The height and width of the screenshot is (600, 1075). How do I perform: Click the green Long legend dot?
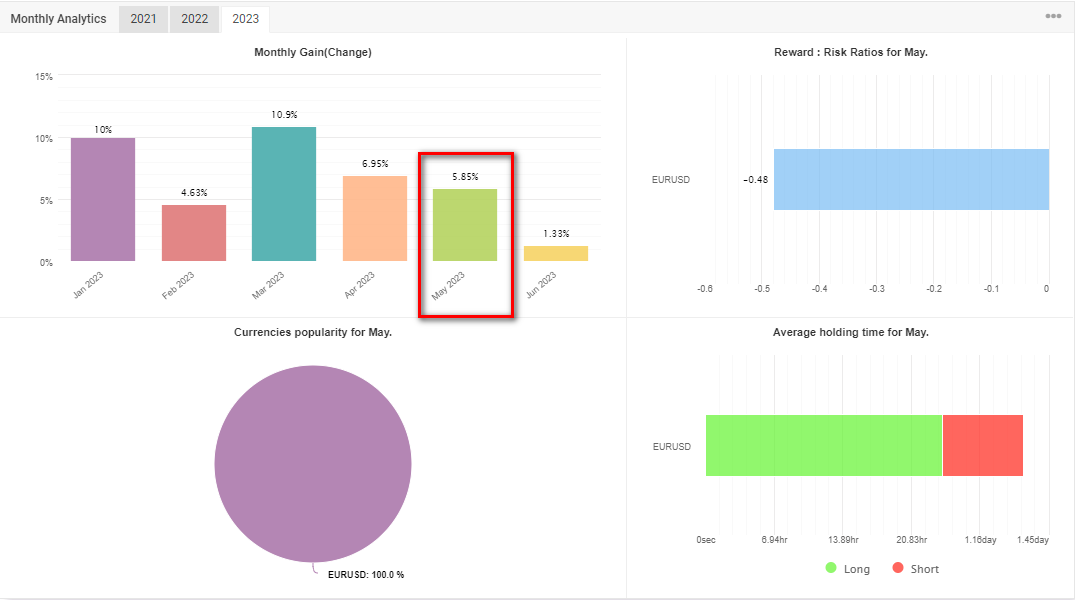coord(831,568)
